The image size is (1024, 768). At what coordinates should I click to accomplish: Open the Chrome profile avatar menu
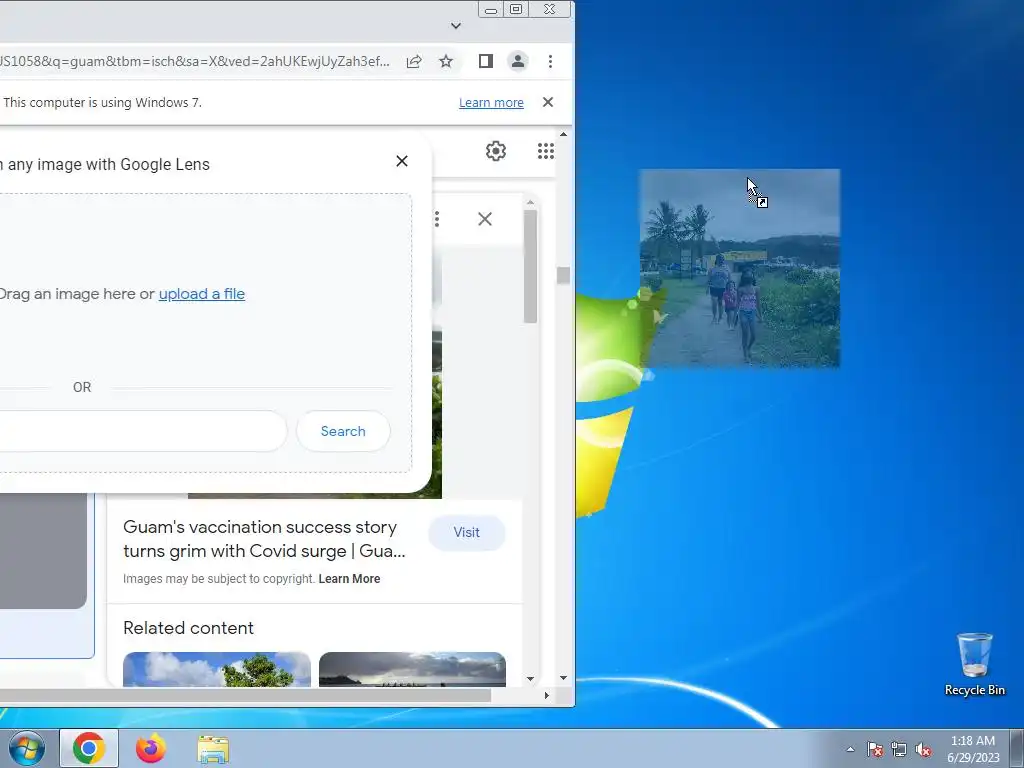point(518,61)
